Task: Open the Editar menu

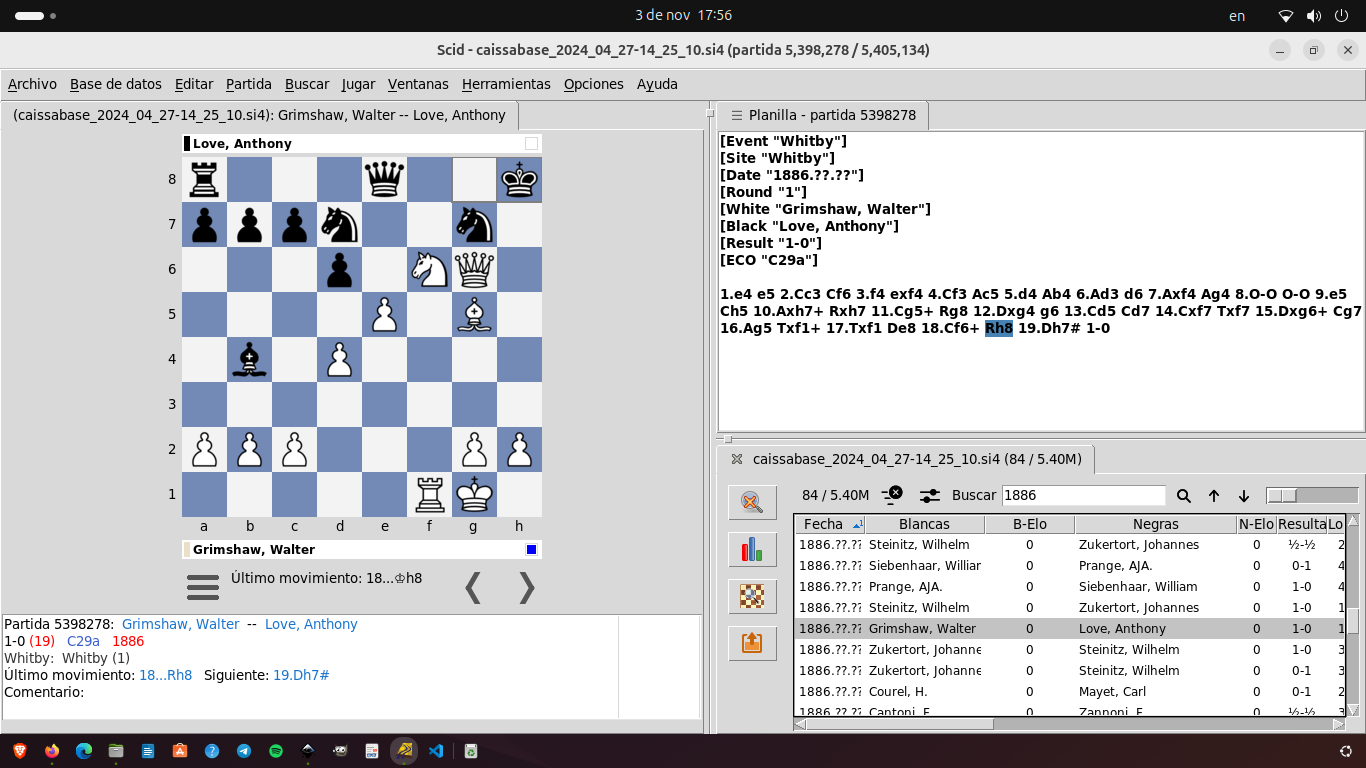Action: (x=194, y=84)
